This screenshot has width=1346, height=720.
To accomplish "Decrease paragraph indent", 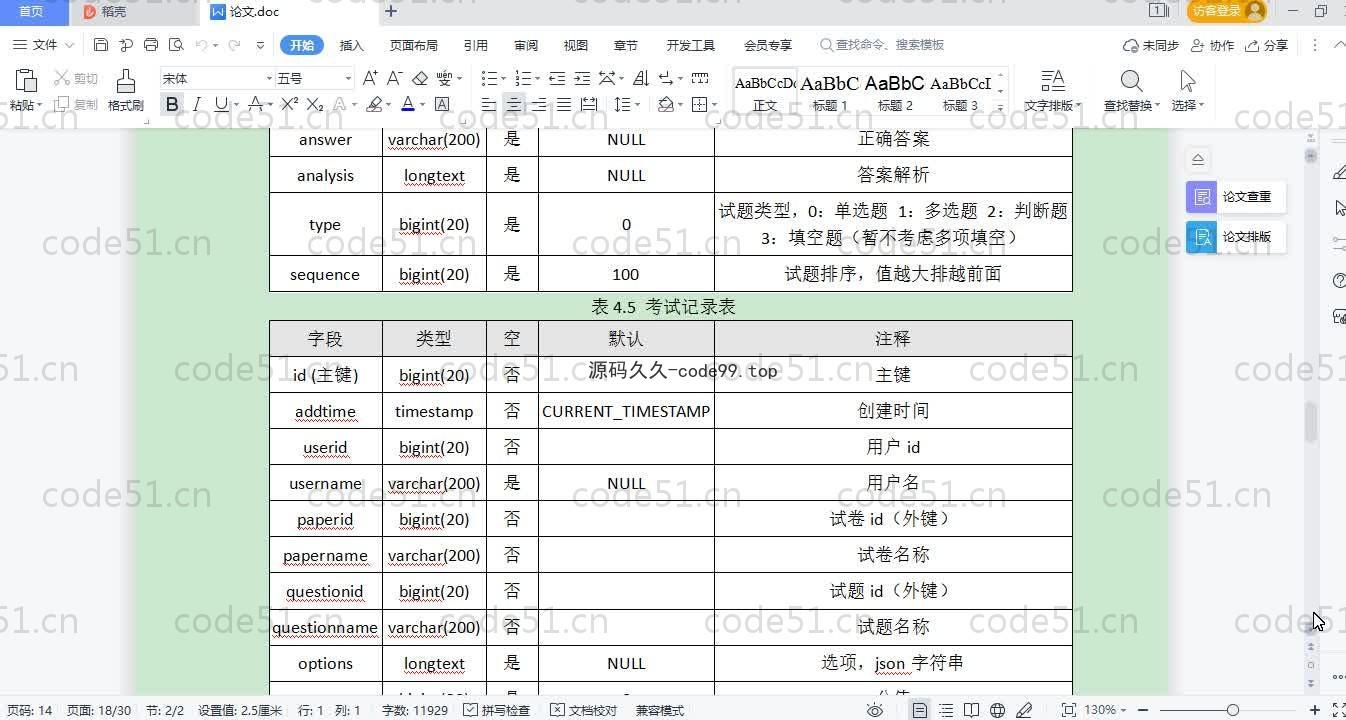I will 557,78.
